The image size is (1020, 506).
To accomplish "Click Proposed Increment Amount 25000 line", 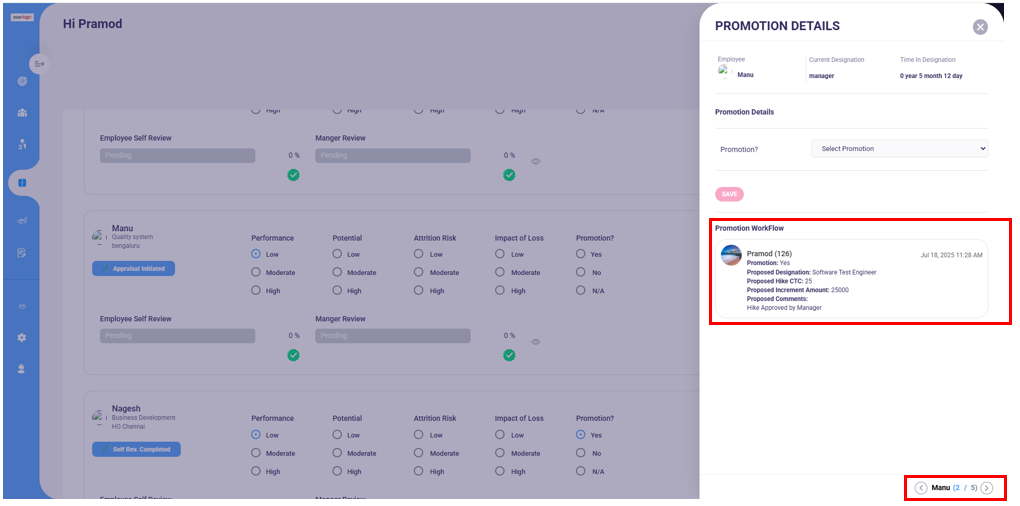I will coord(798,290).
